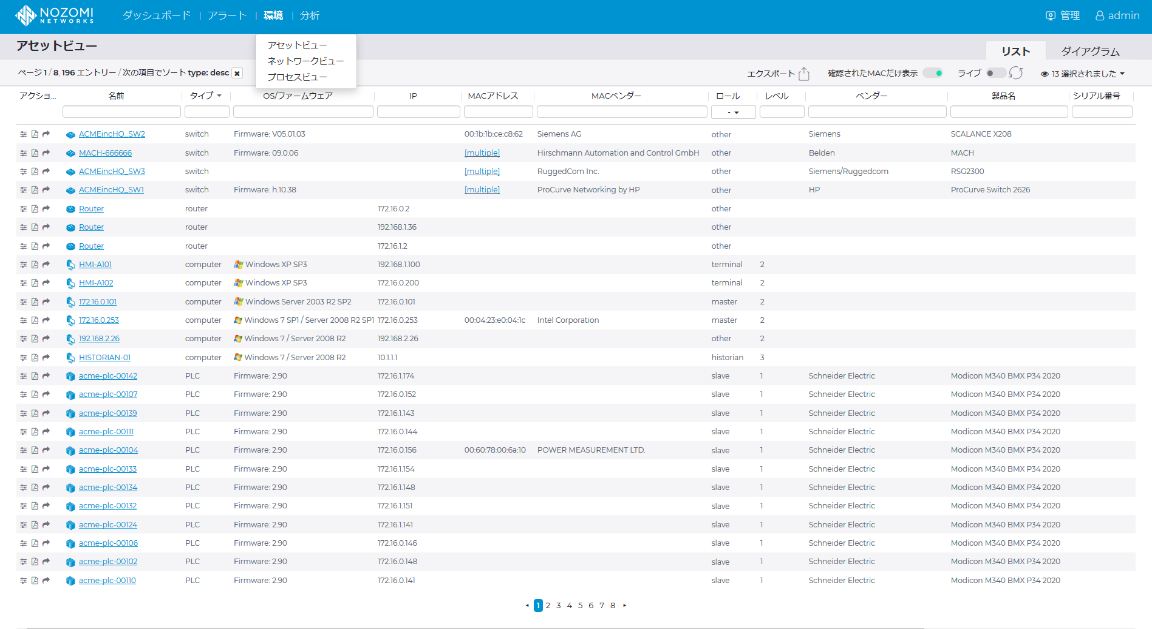Click the OS/ファームウェア filter input field
Viewport: 1152px width, 629px height.
[303, 112]
